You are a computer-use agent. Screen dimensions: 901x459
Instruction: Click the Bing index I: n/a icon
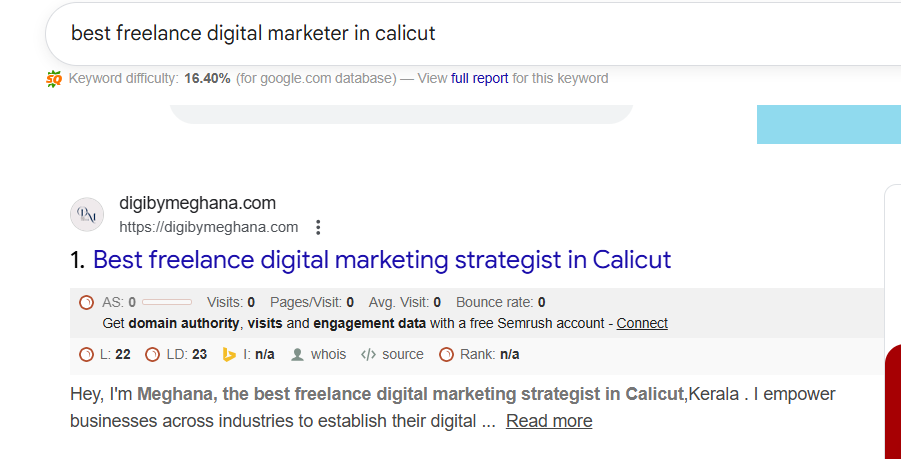229,354
